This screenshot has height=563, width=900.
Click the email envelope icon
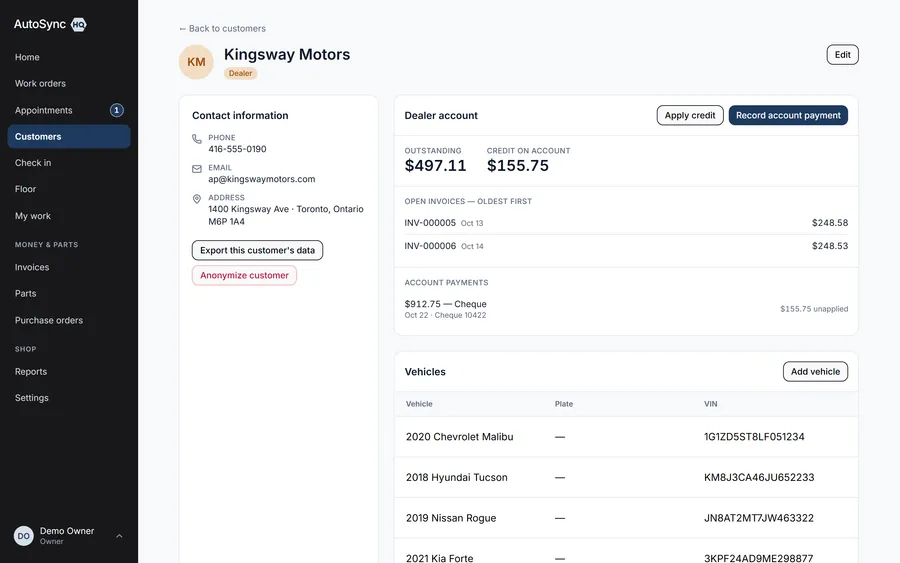(x=197, y=169)
